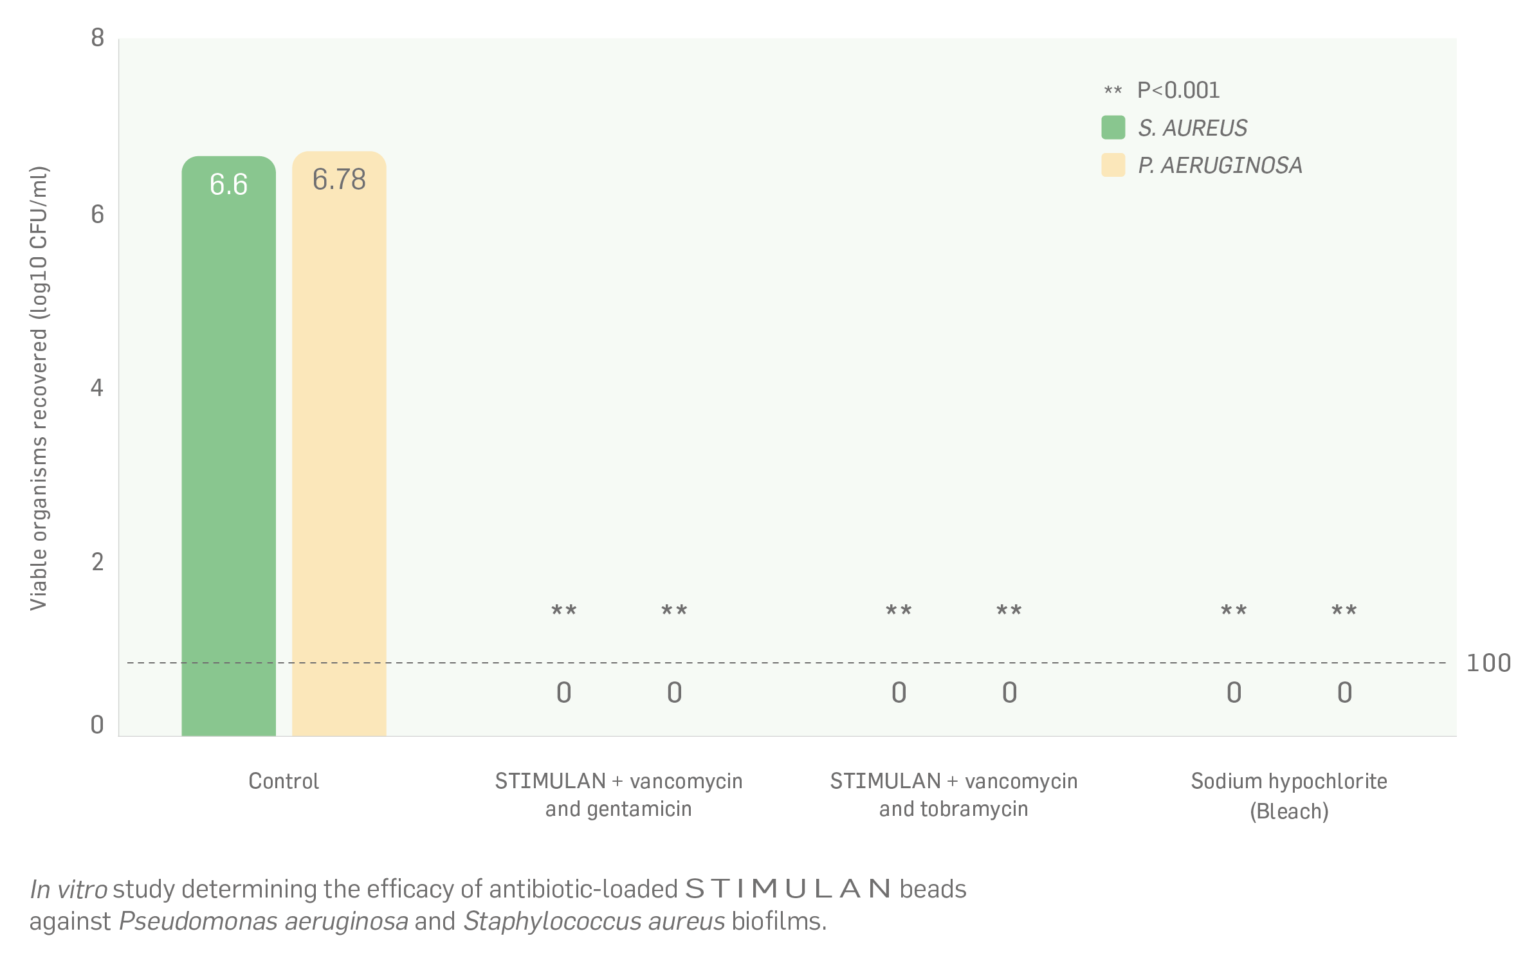Screen dimensions: 1536x965
Task: Click the yellow P. aeruginosa legend swatch
Action: point(1113,165)
